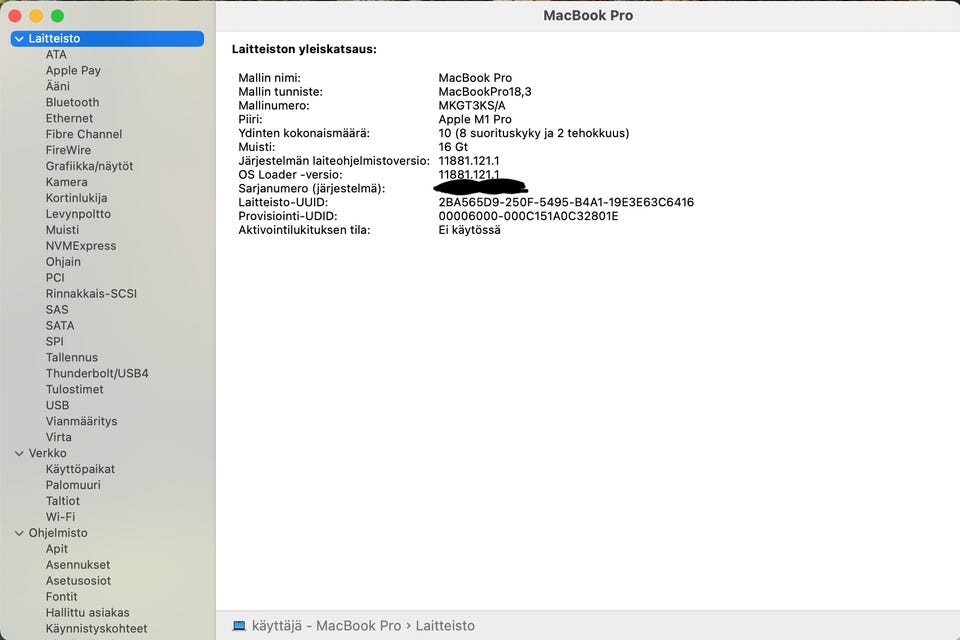This screenshot has width=960, height=640.
Task: Open Asetusosiot entry
Action: click(78, 581)
